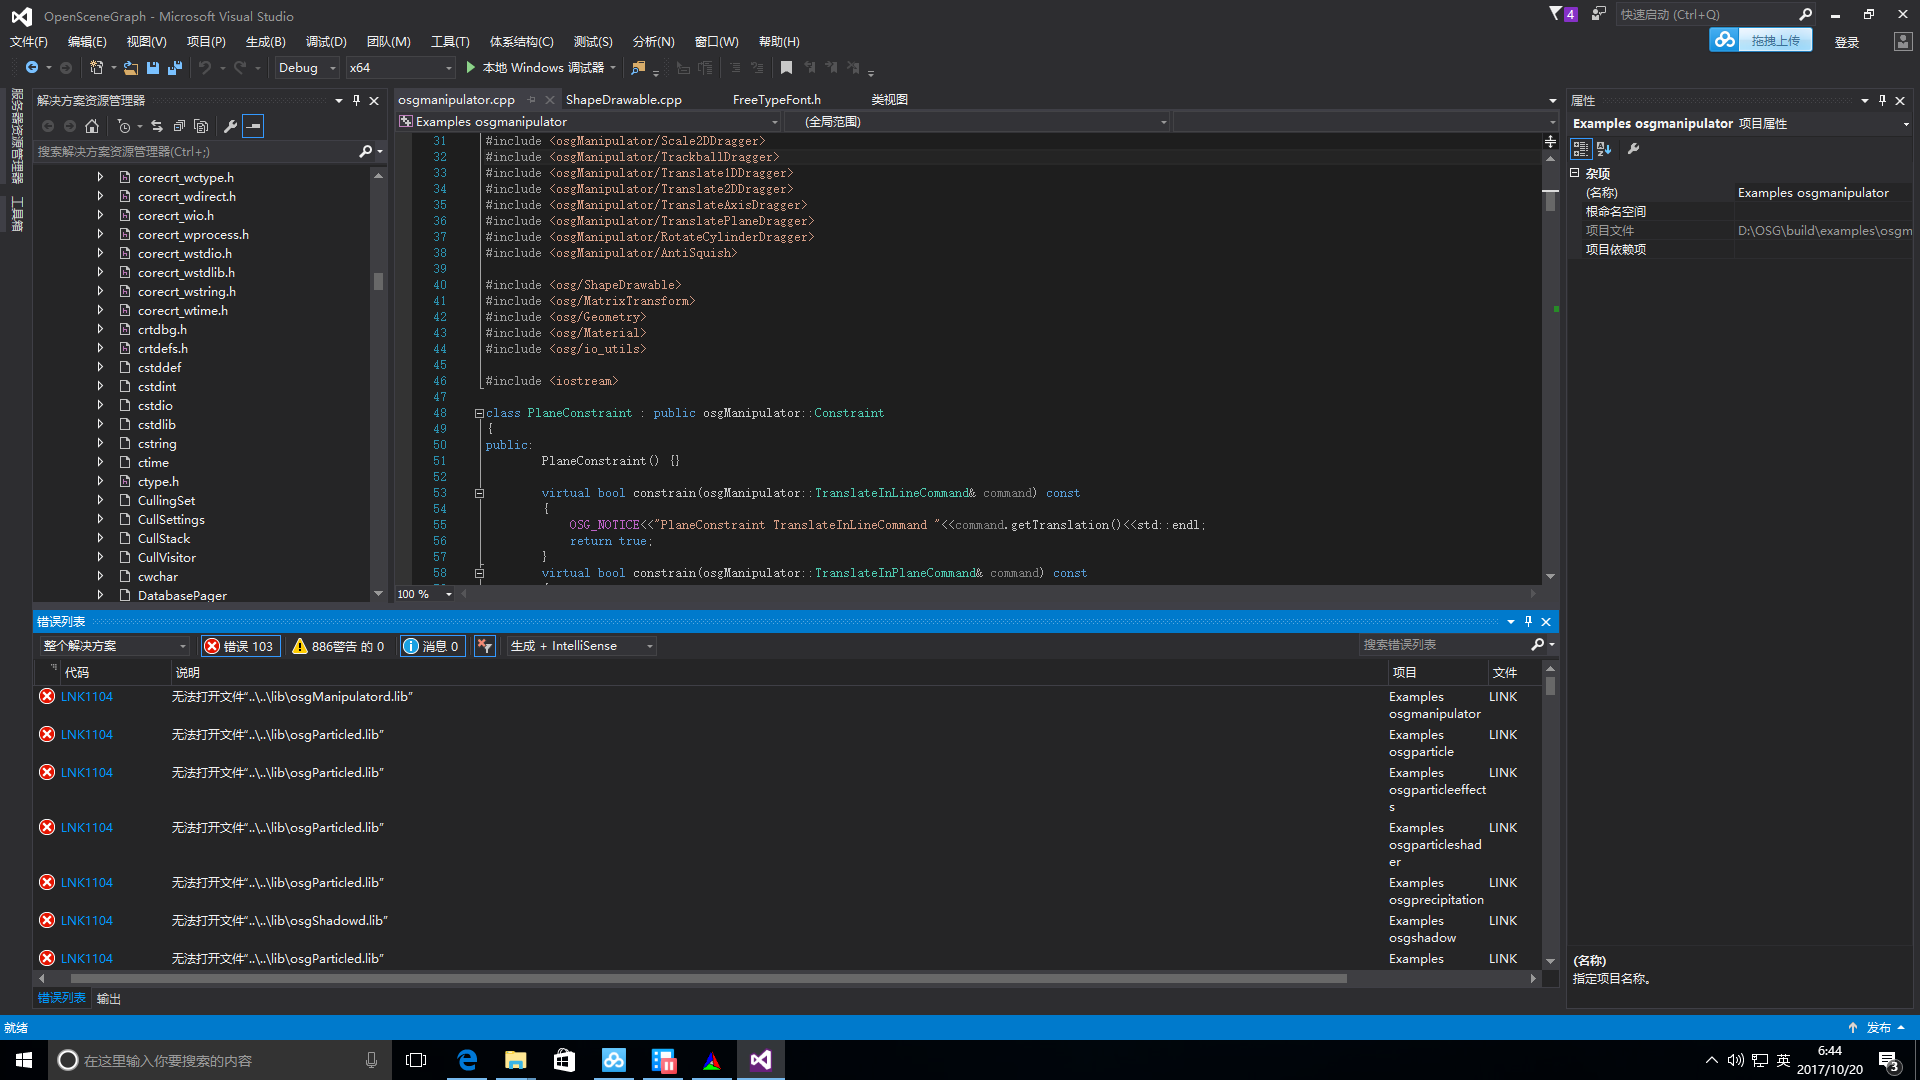
Task: Start the local Windows debugger
Action: pyautogui.click(x=541, y=67)
